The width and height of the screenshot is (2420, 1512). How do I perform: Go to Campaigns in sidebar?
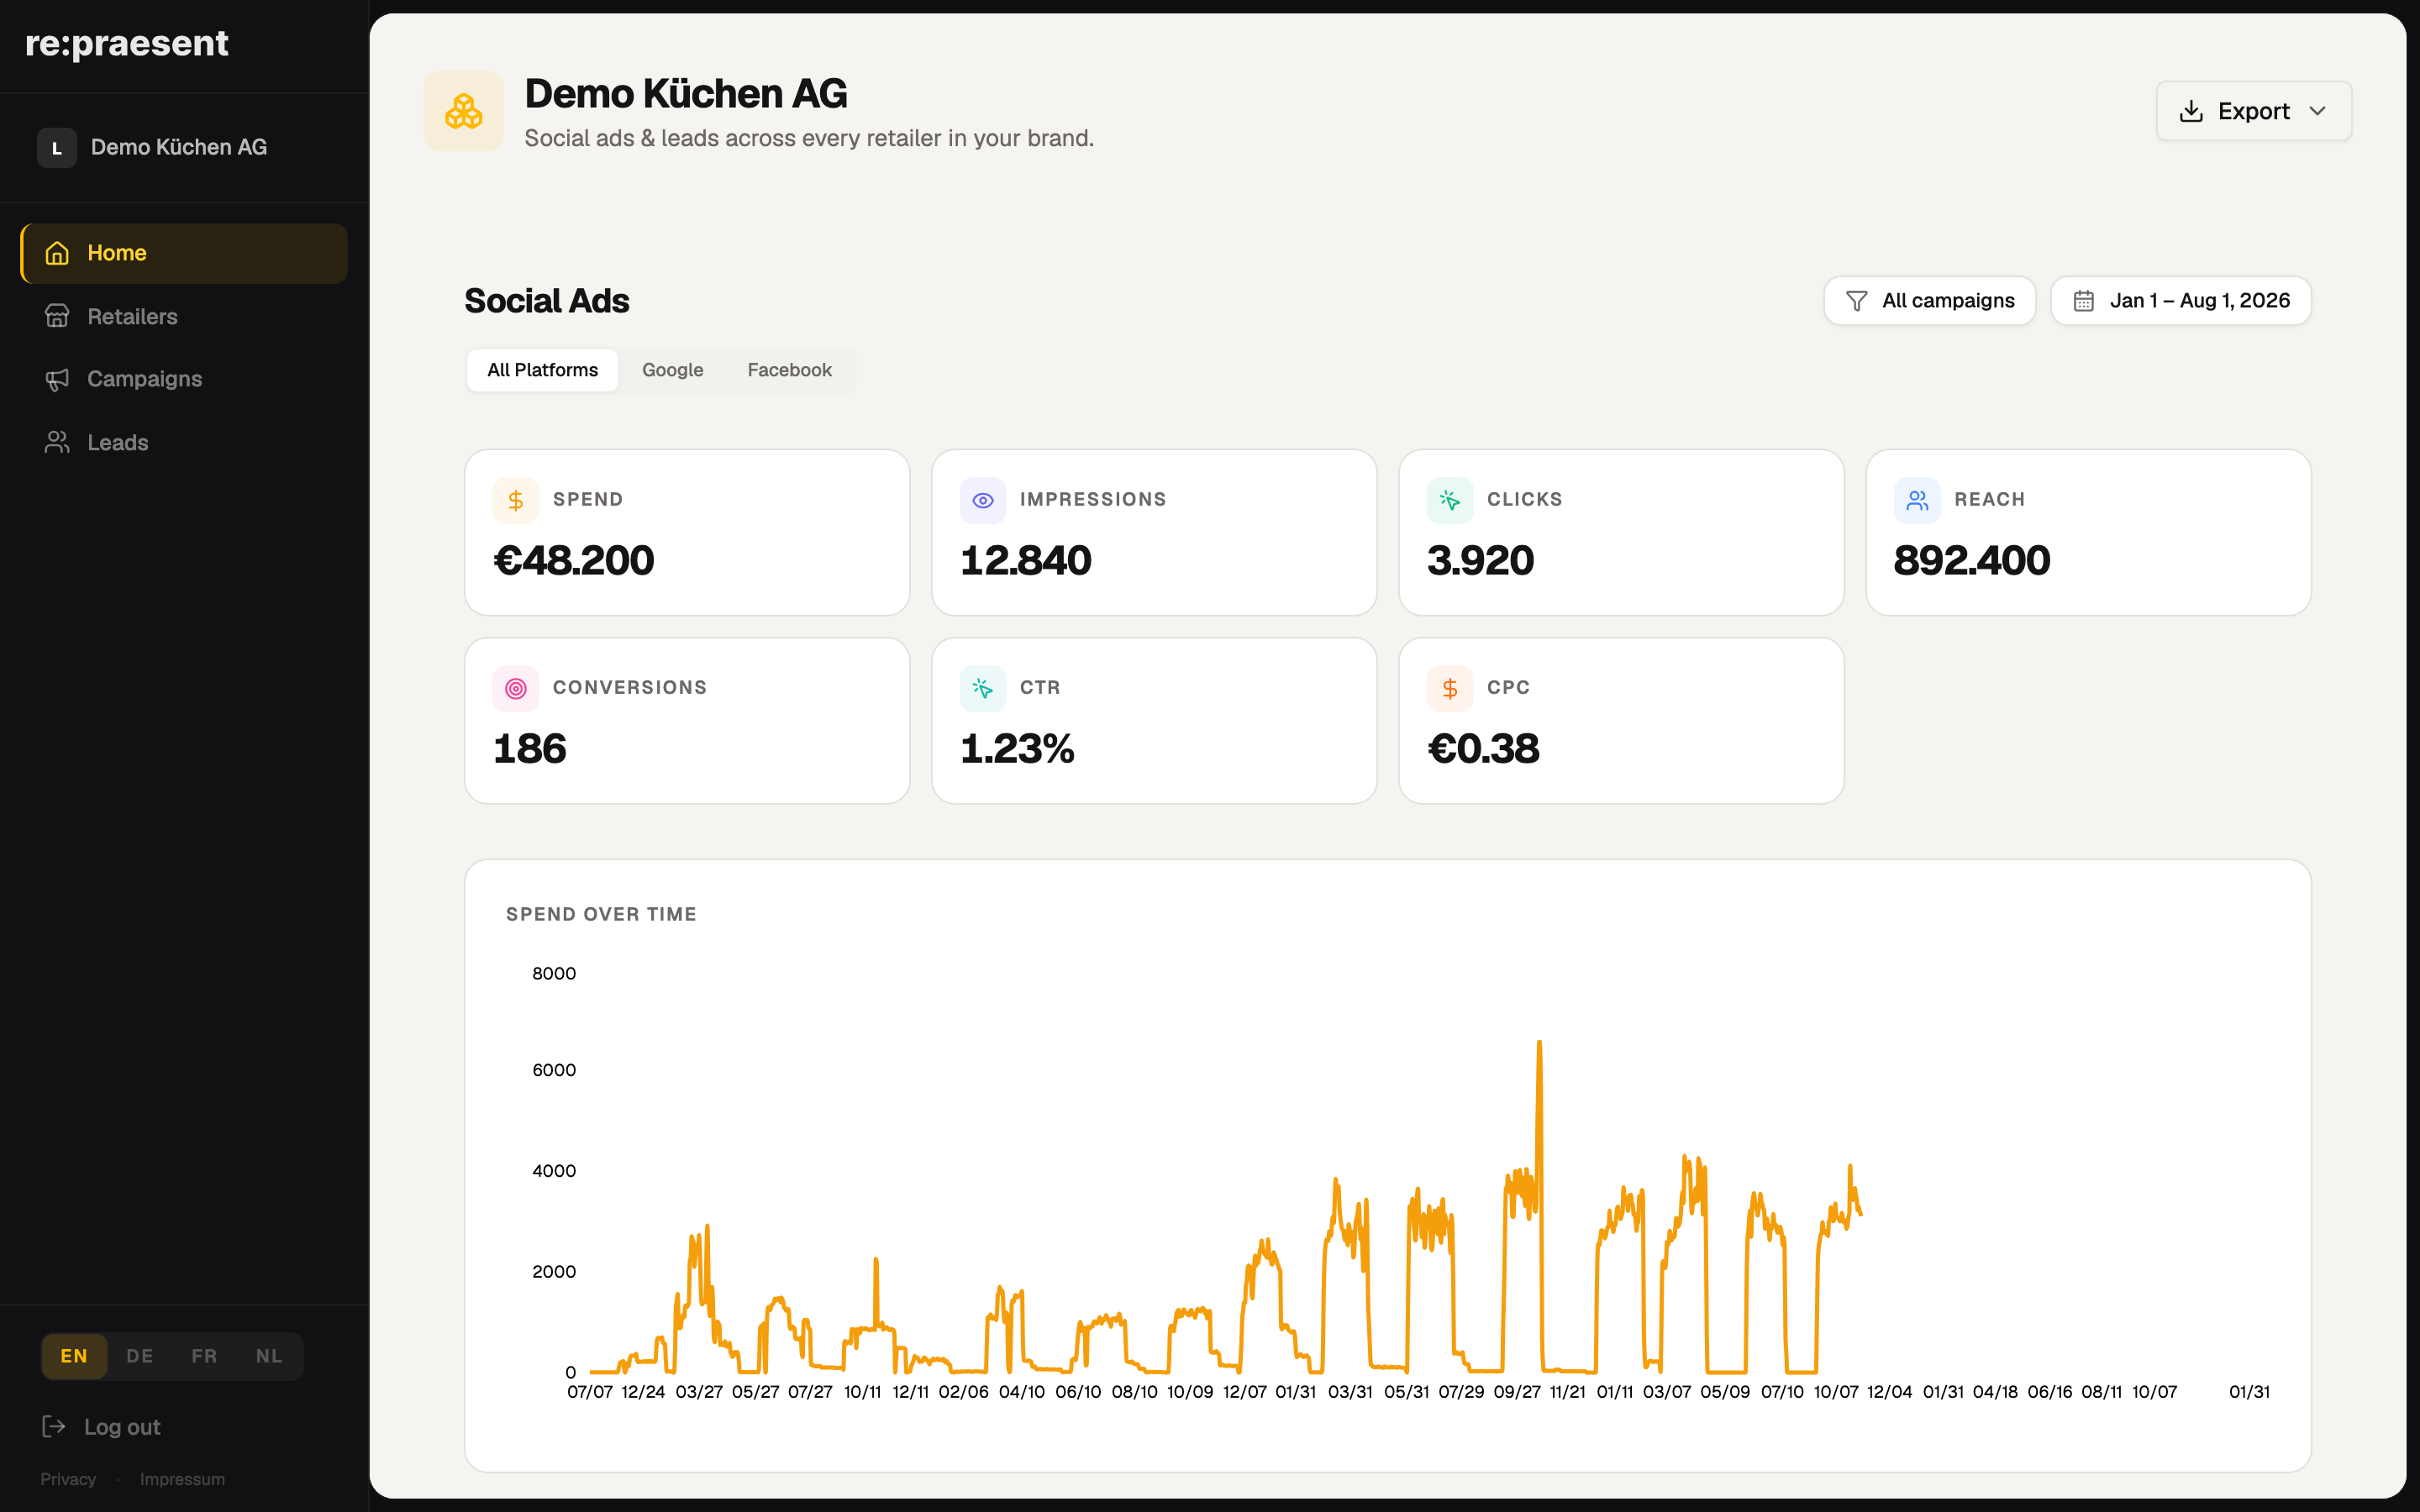pos(184,379)
